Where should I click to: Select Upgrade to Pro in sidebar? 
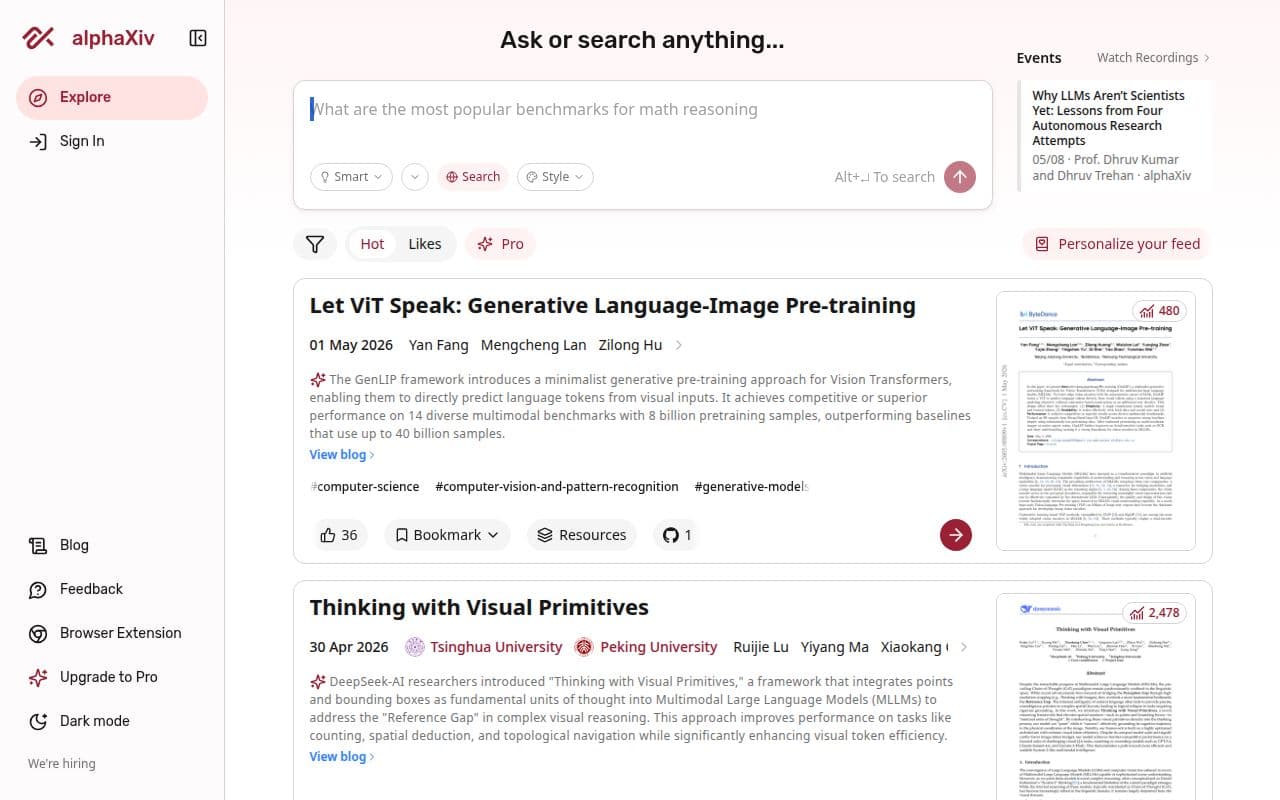[112, 677]
